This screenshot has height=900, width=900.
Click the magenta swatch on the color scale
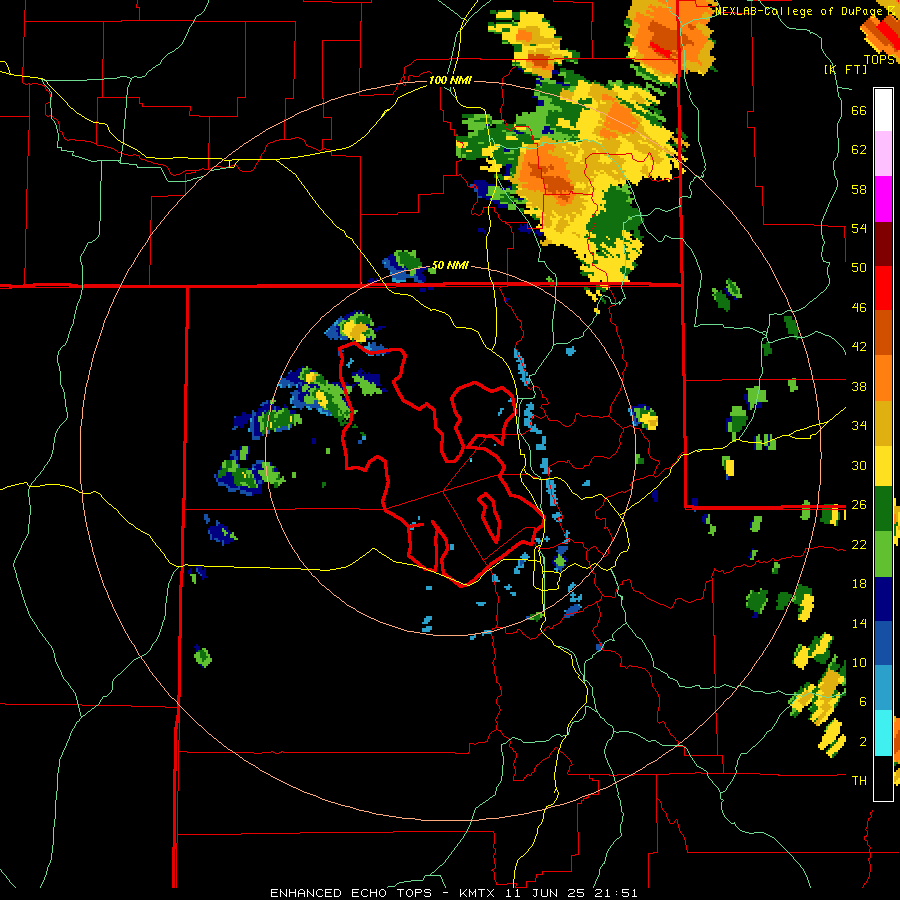tap(883, 199)
